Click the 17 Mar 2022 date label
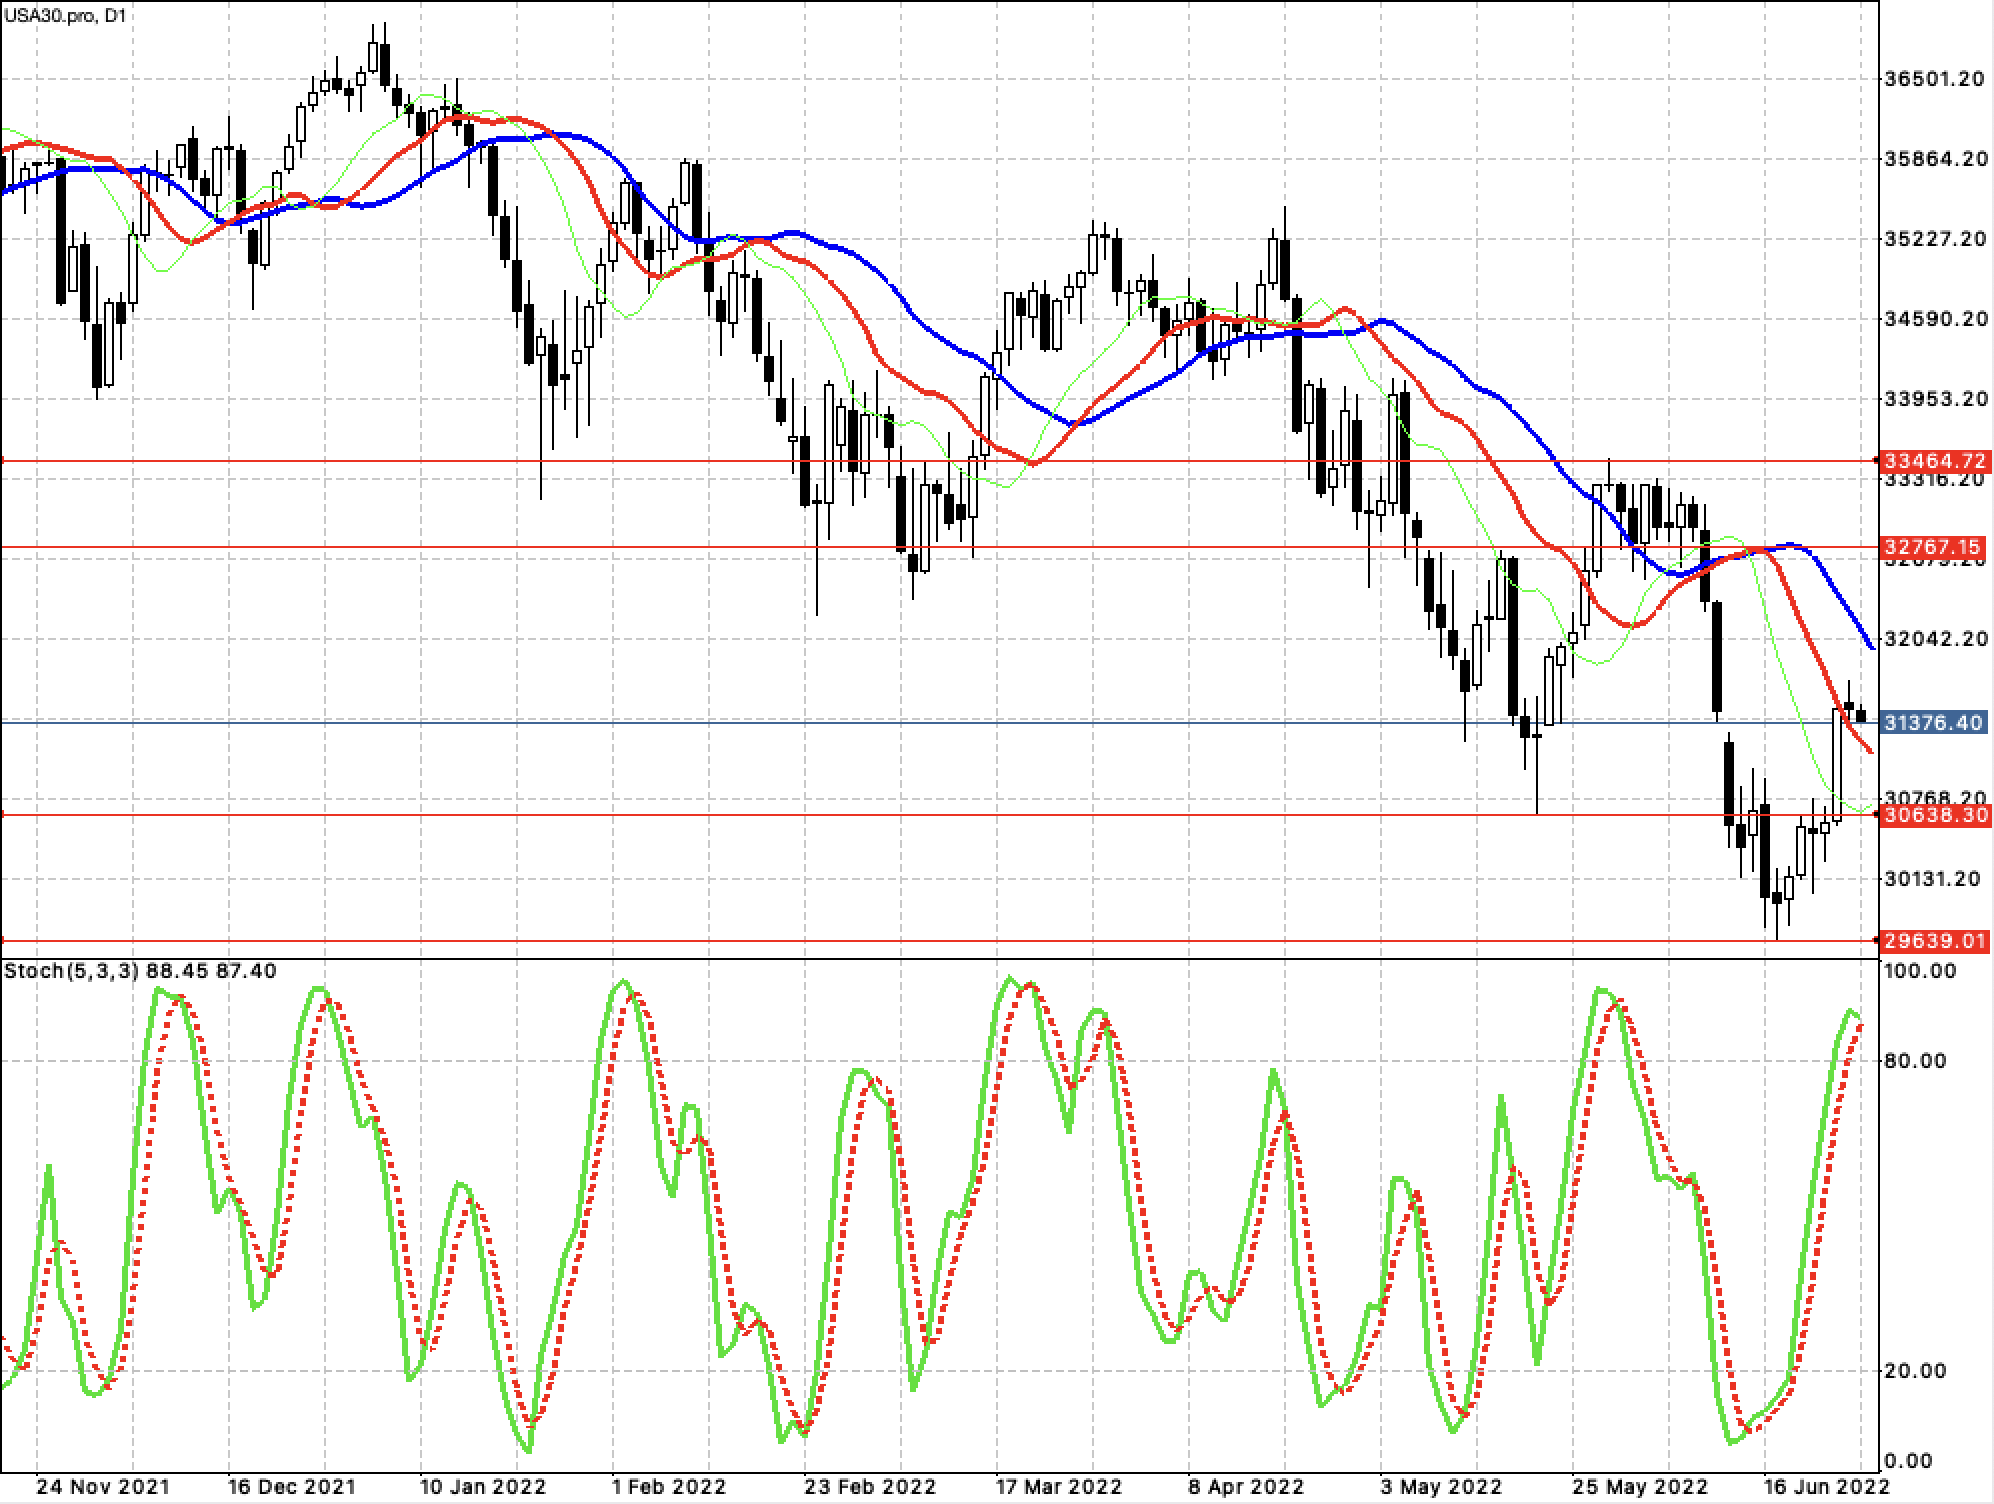1994x1504 pixels. click(1059, 1486)
